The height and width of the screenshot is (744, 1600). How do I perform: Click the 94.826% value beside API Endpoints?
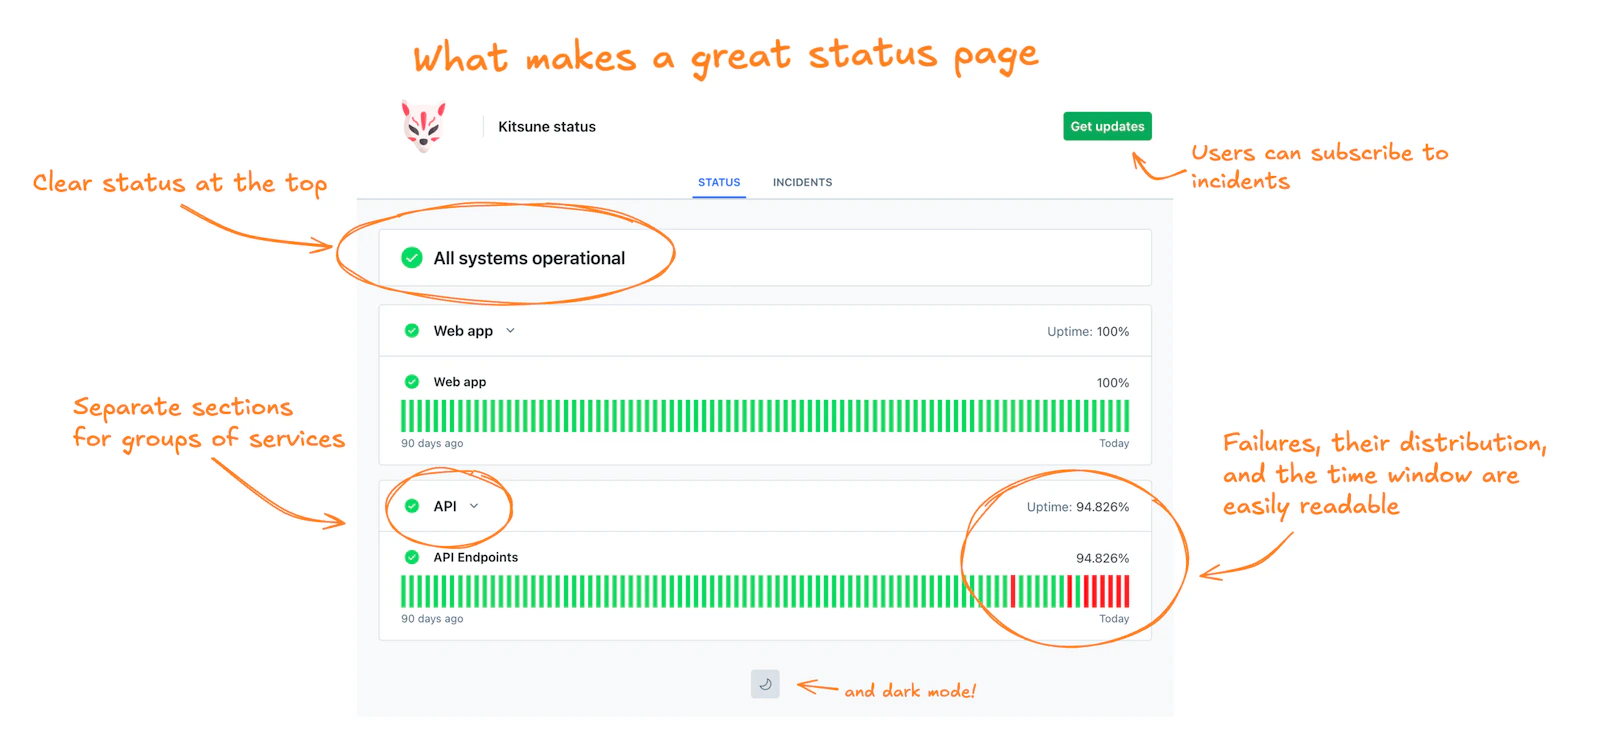coord(1103,558)
